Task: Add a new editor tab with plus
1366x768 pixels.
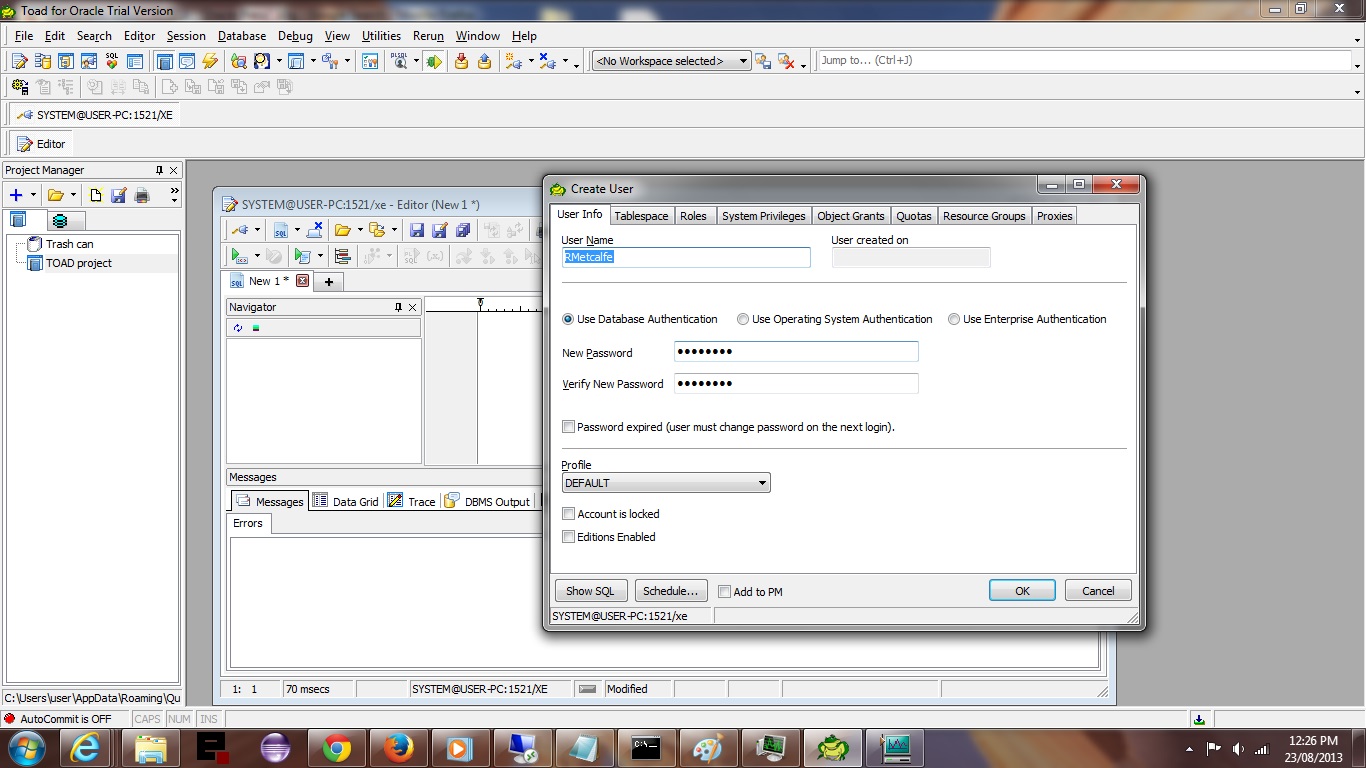Action: click(328, 282)
